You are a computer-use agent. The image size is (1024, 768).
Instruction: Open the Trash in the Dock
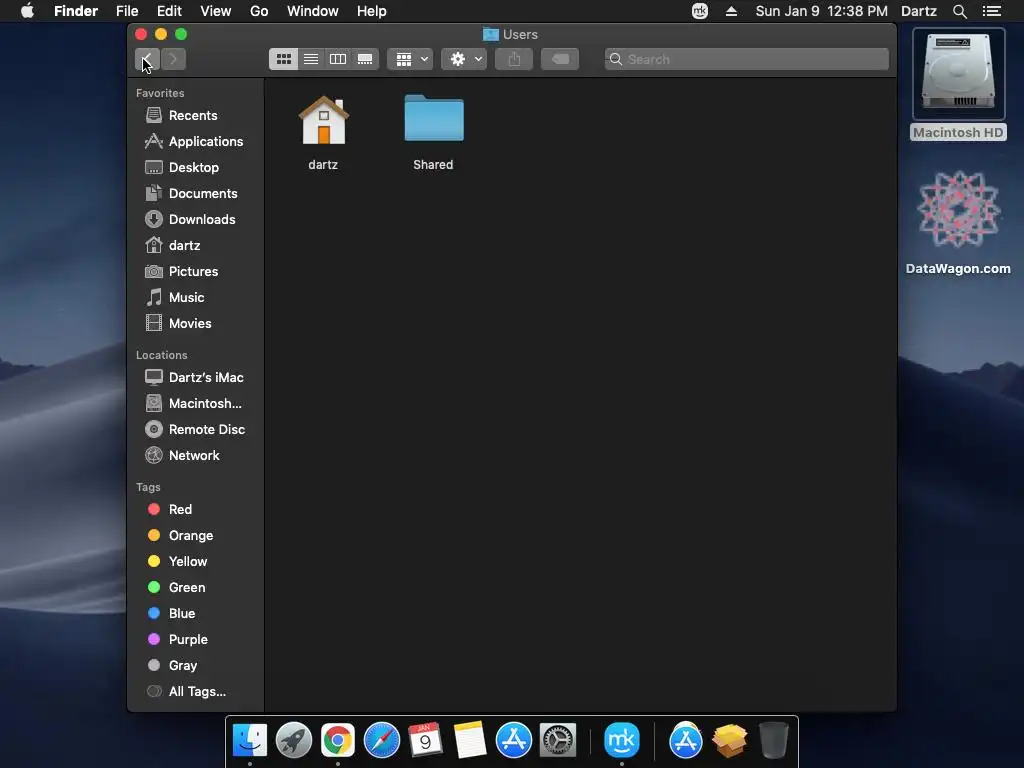tap(773, 741)
